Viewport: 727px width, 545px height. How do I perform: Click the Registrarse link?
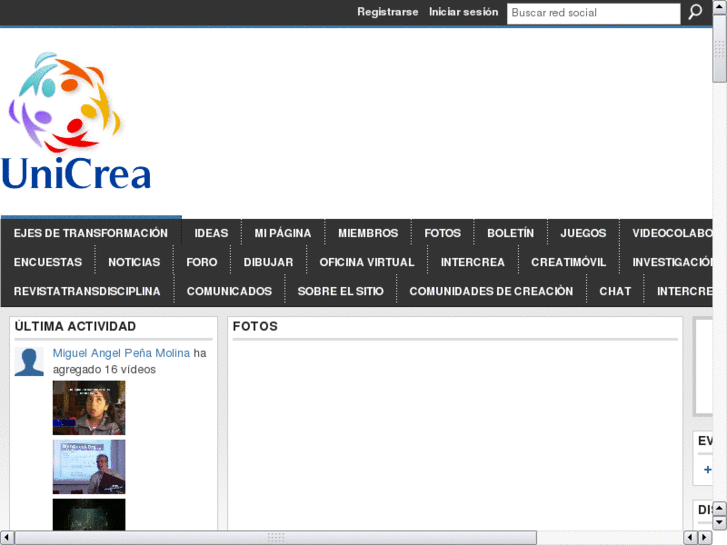388,12
